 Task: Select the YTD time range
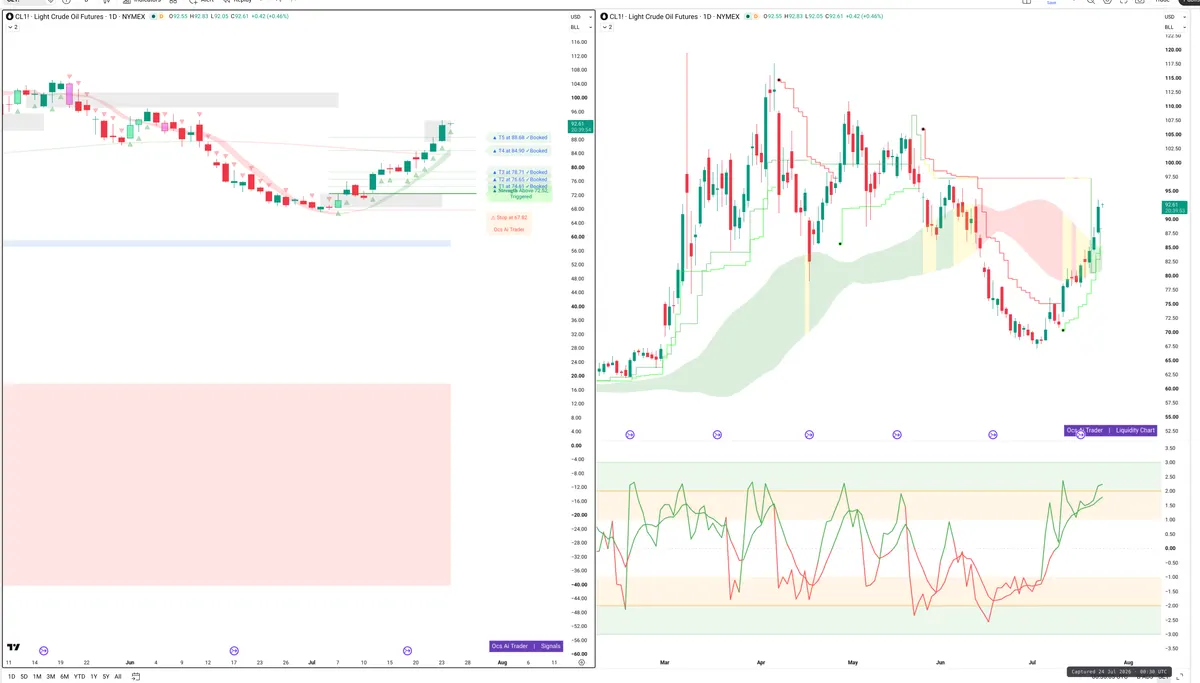click(x=79, y=677)
